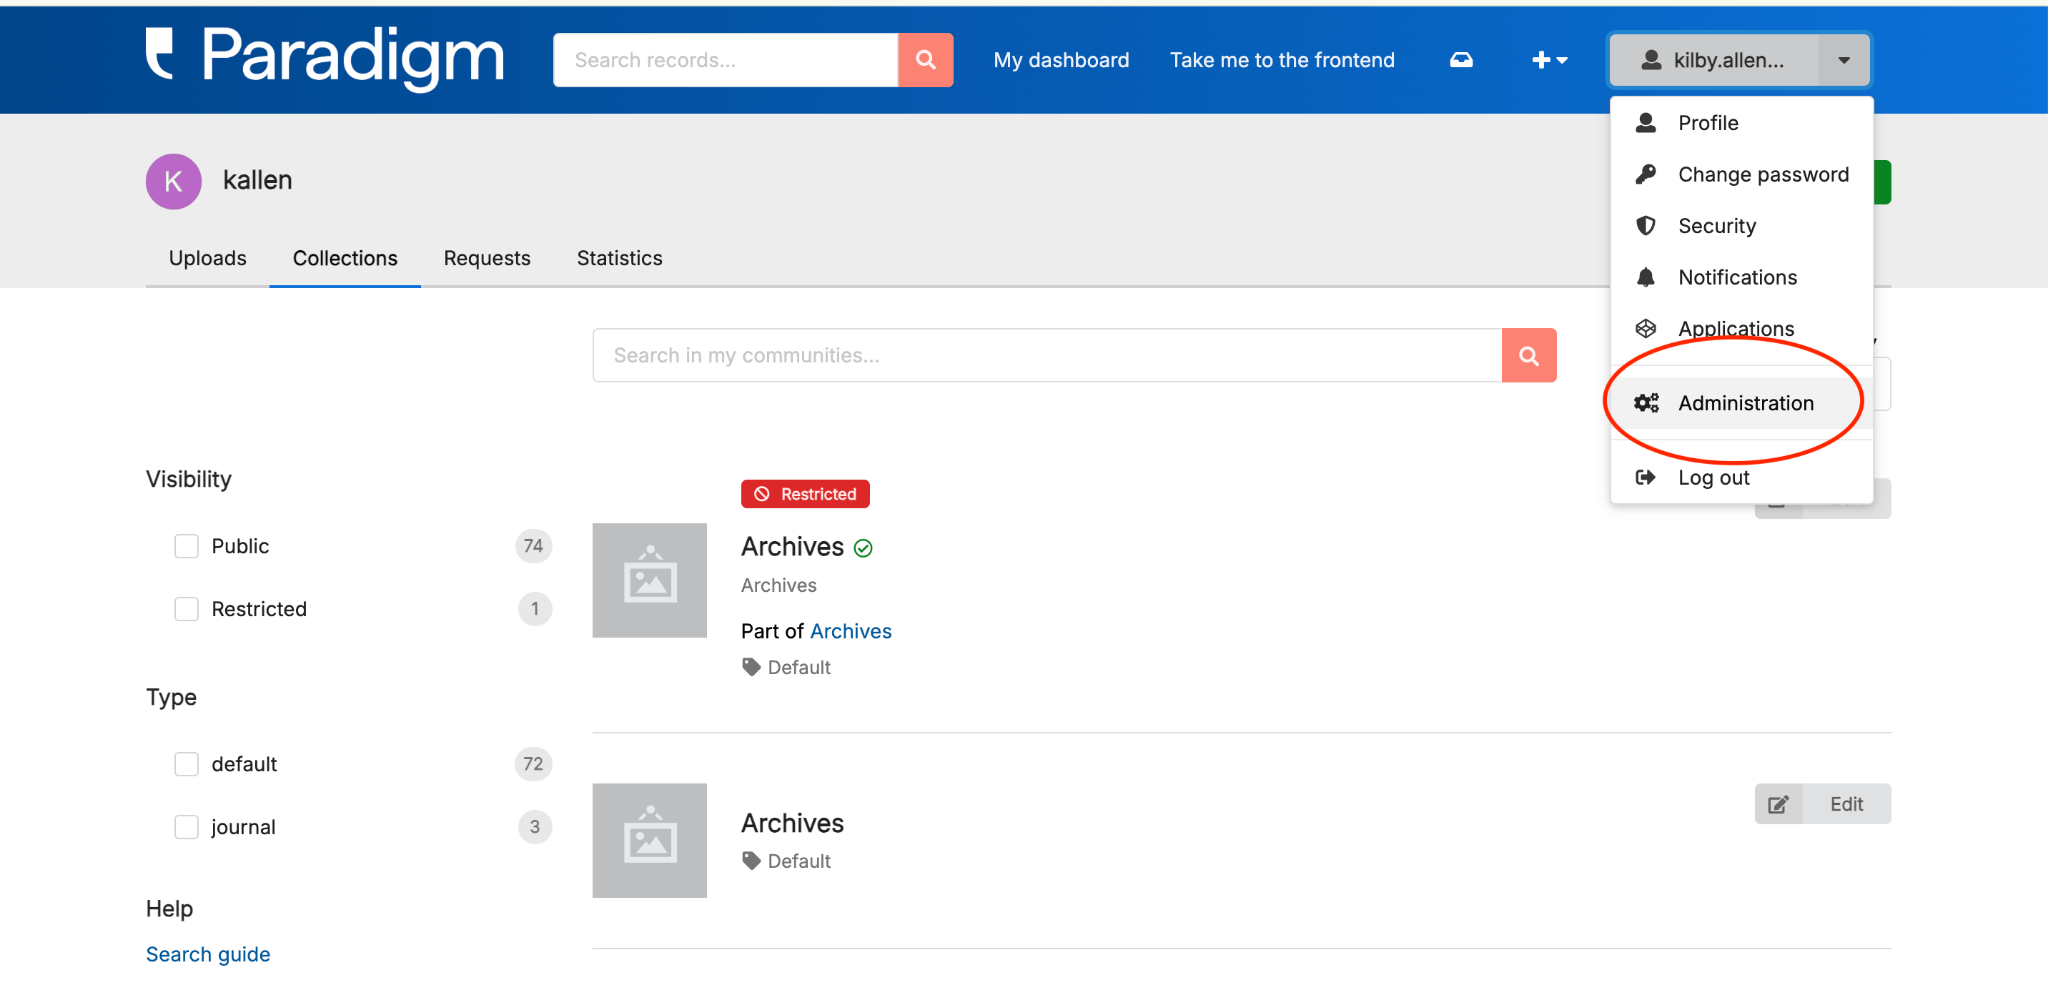The height and width of the screenshot is (988, 2048).
Task: Click the second Archives placeholder thumbnail
Action: (650, 840)
